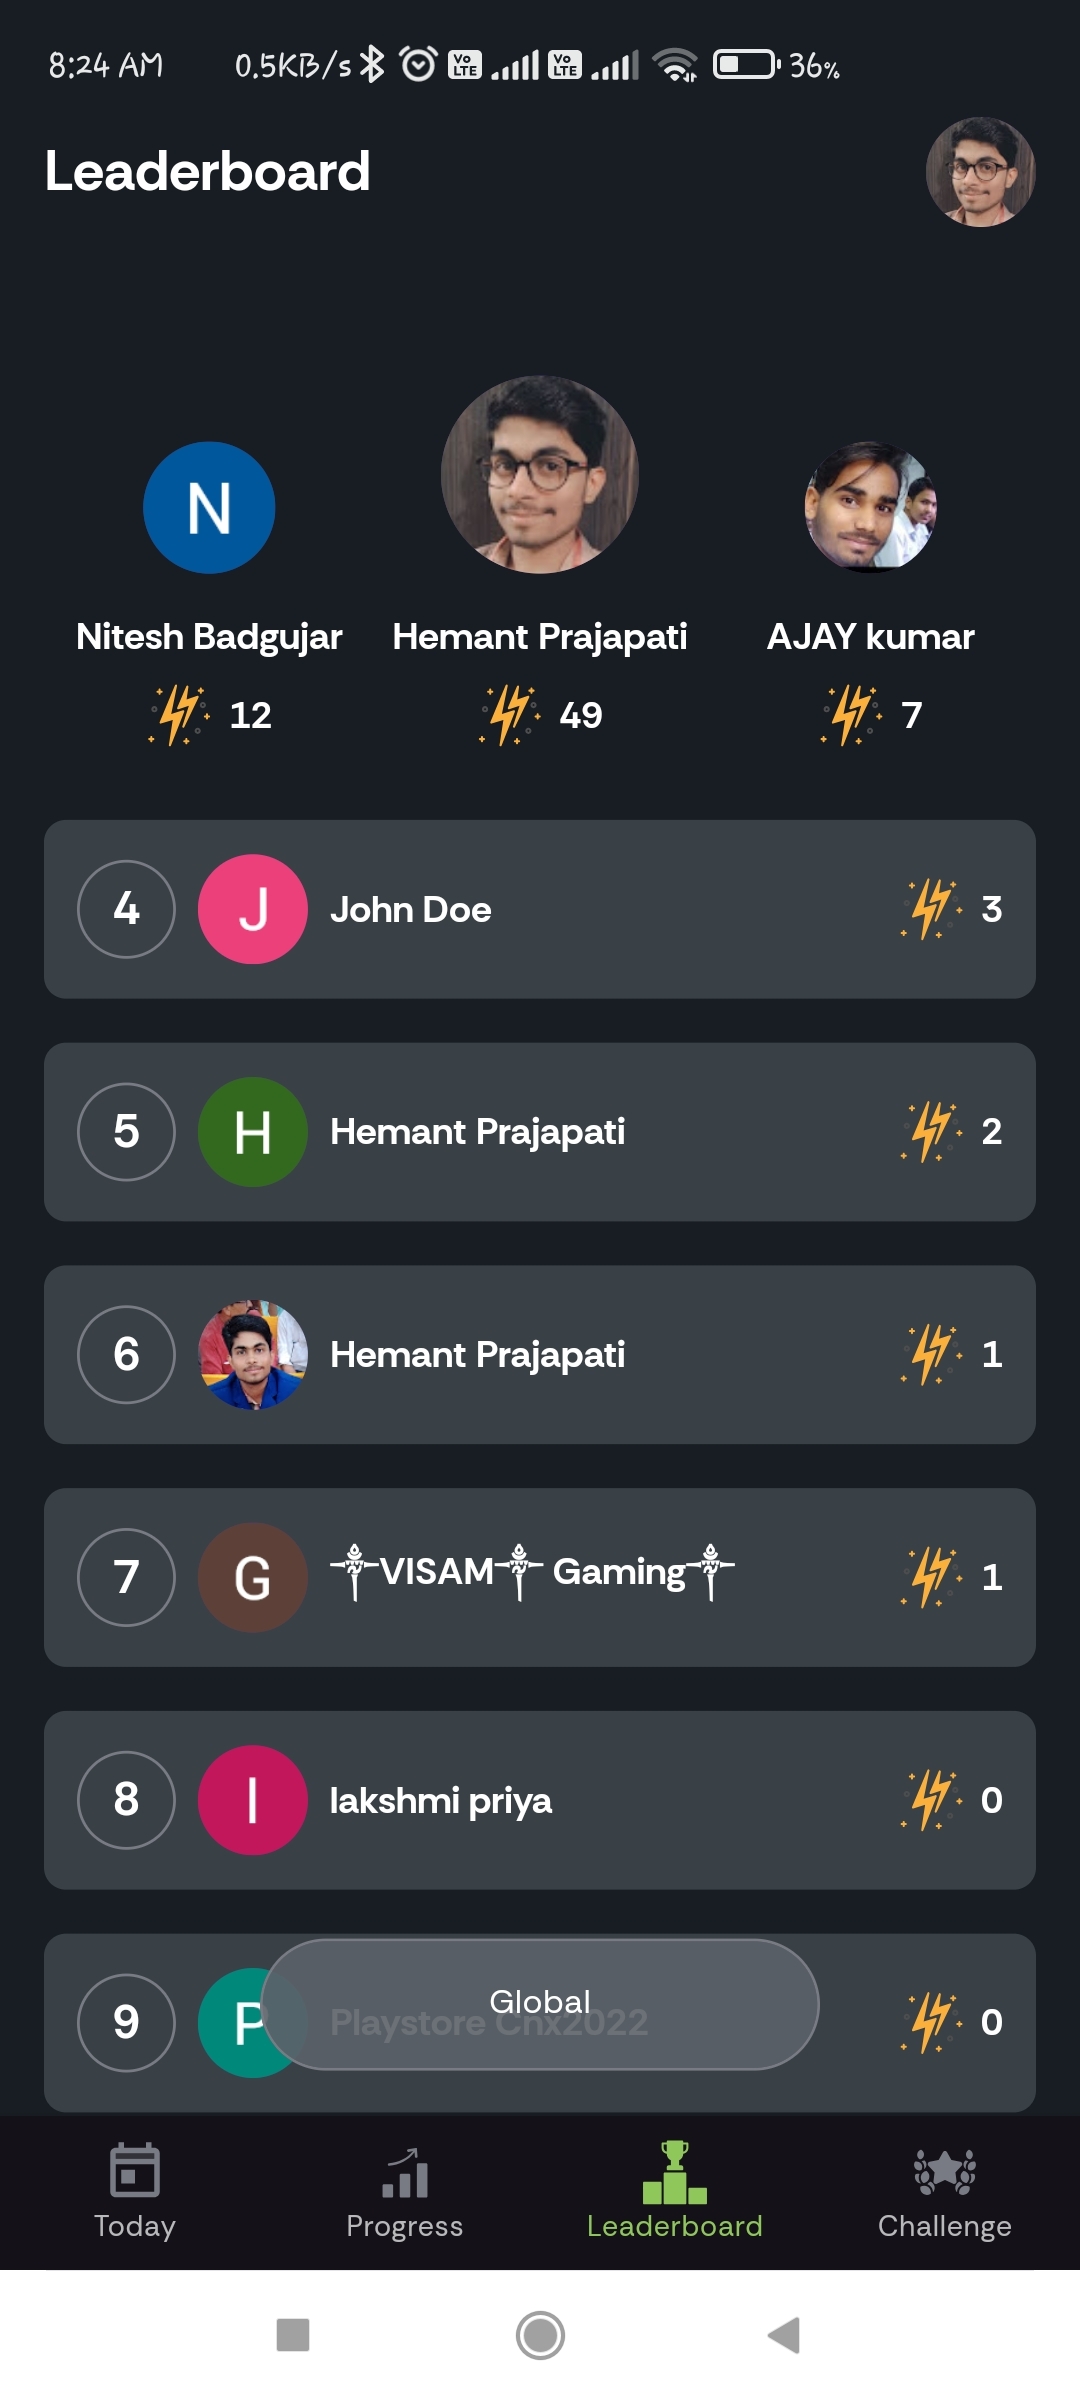Open profile picture in top-right header
The height and width of the screenshot is (2400, 1080).
pos(980,172)
